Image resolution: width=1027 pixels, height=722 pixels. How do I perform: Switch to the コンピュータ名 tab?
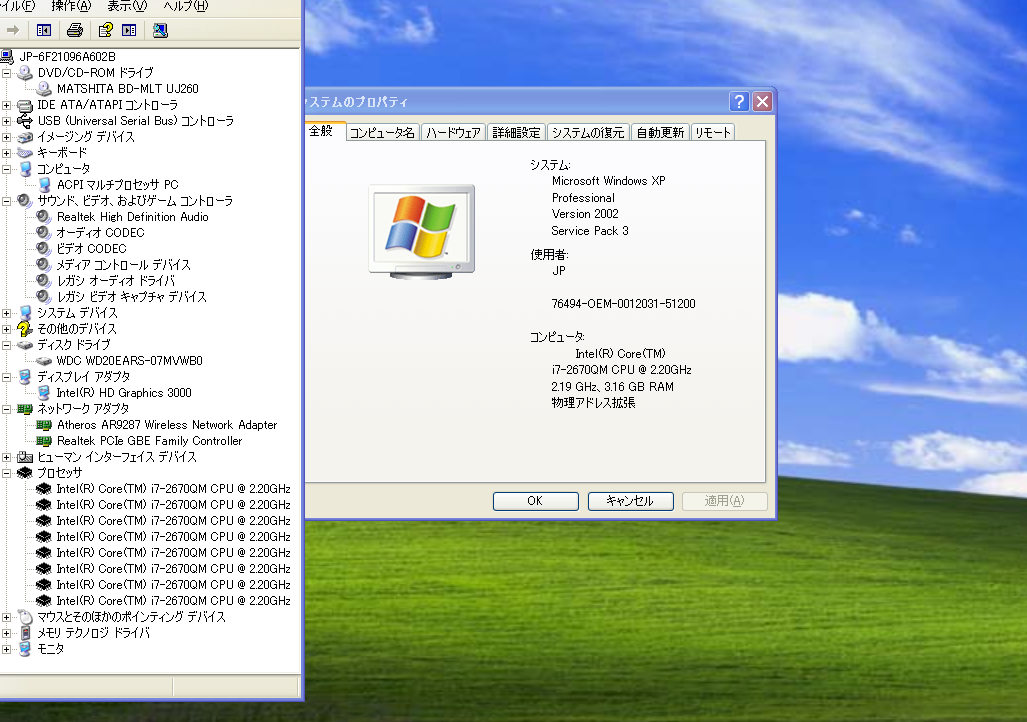pos(383,132)
